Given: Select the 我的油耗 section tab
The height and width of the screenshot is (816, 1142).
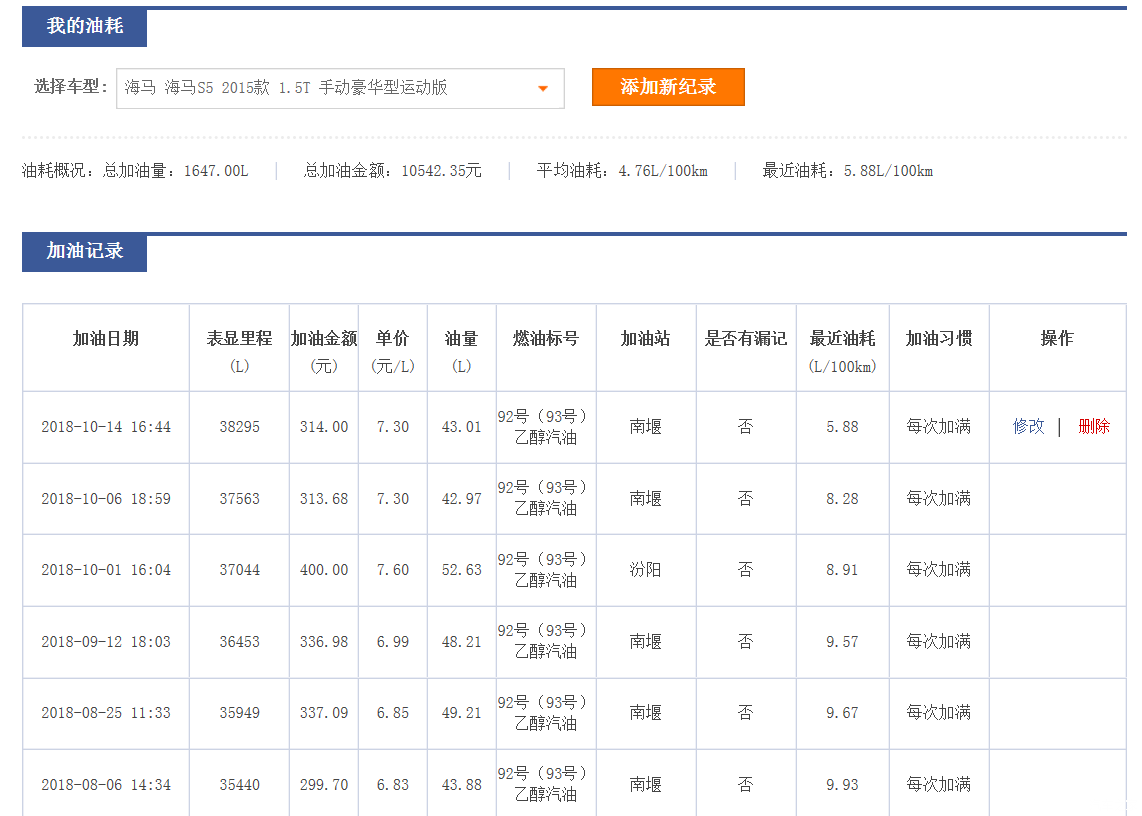Looking at the screenshot, I should pyautogui.click(x=84, y=27).
